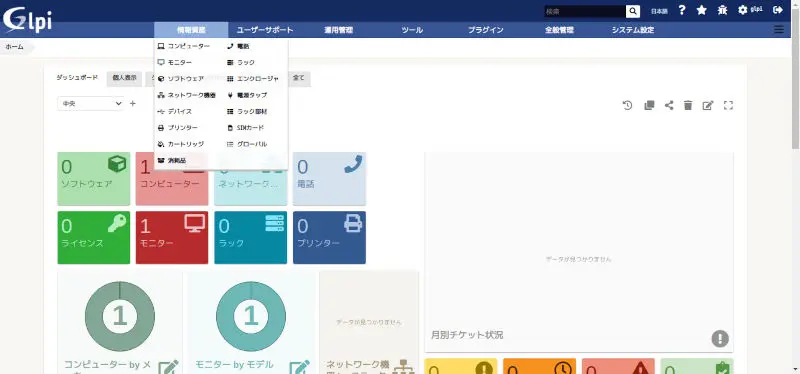Click key icon on ライセンス card
The height and width of the screenshot is (374, 800).
click(117, 223)
